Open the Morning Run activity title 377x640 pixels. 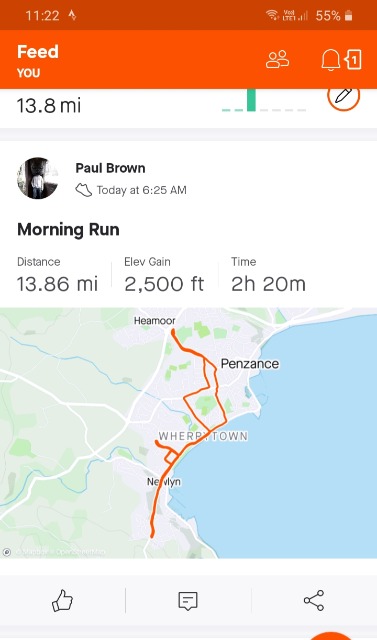click(68, 230)
